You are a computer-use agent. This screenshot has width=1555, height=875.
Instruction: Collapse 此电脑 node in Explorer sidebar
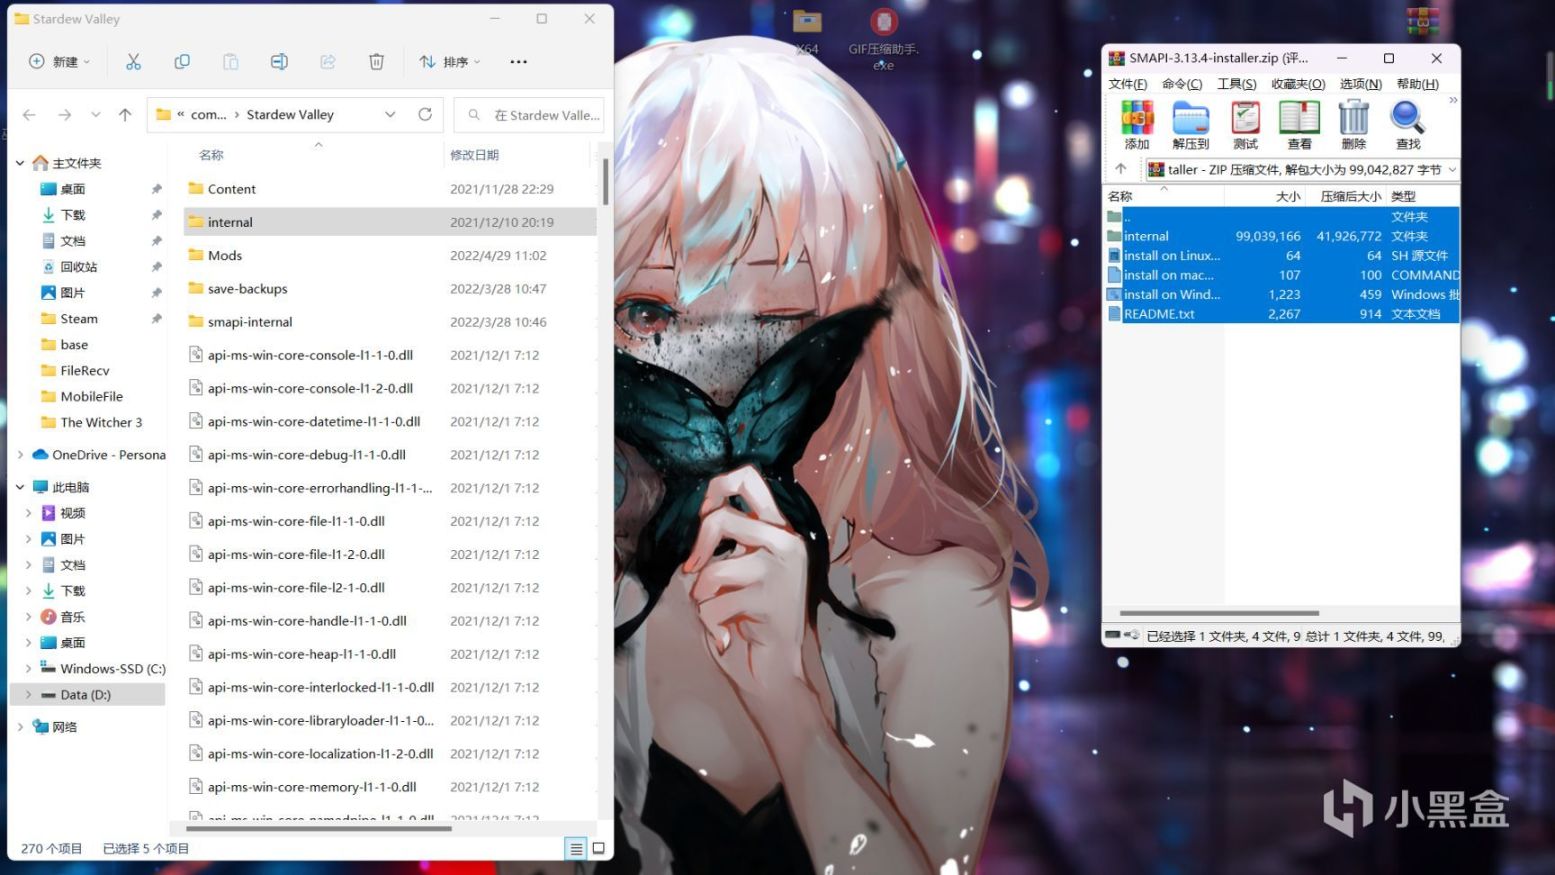20,487
